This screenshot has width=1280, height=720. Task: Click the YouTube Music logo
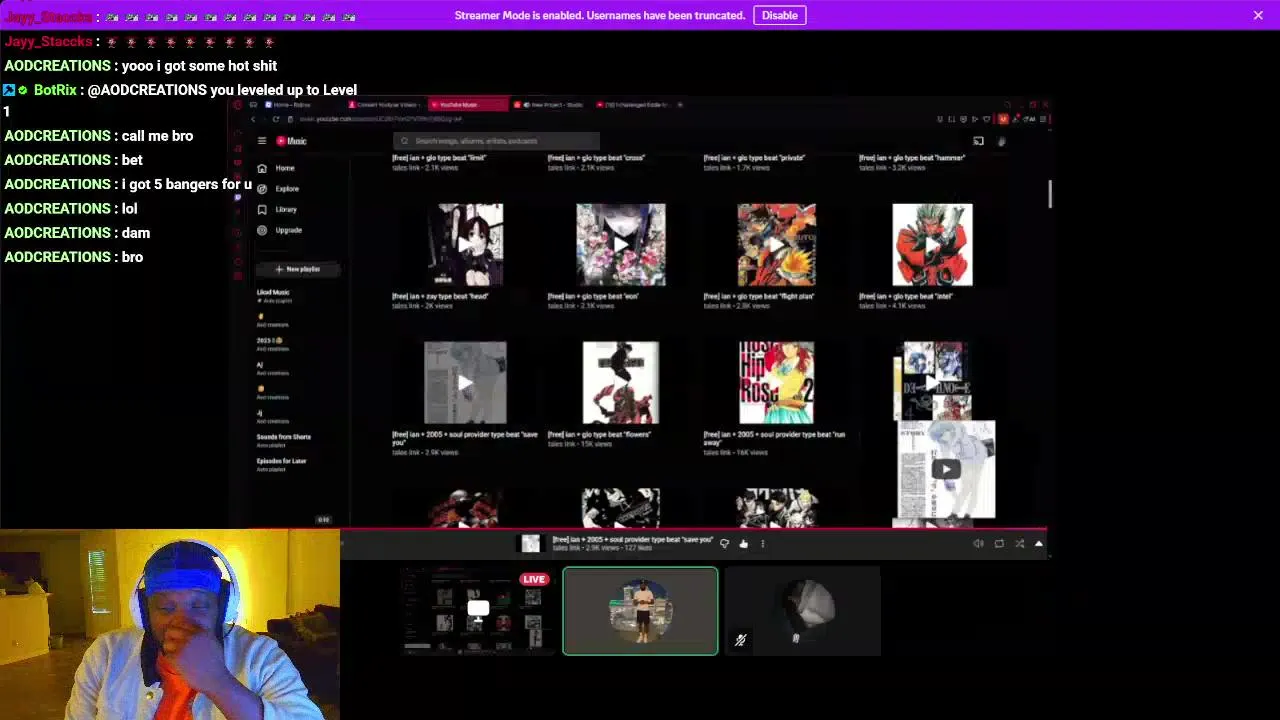click(292, 141)
